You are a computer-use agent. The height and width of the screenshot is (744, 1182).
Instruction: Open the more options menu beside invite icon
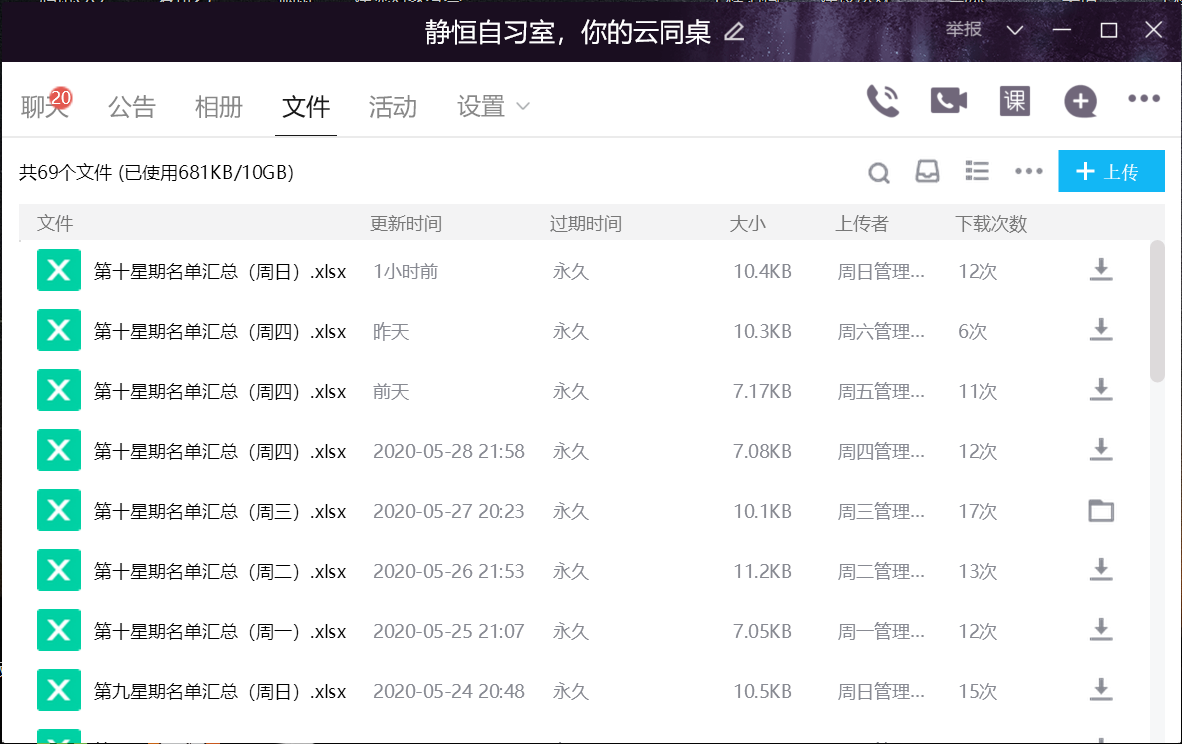[1143, 99]
